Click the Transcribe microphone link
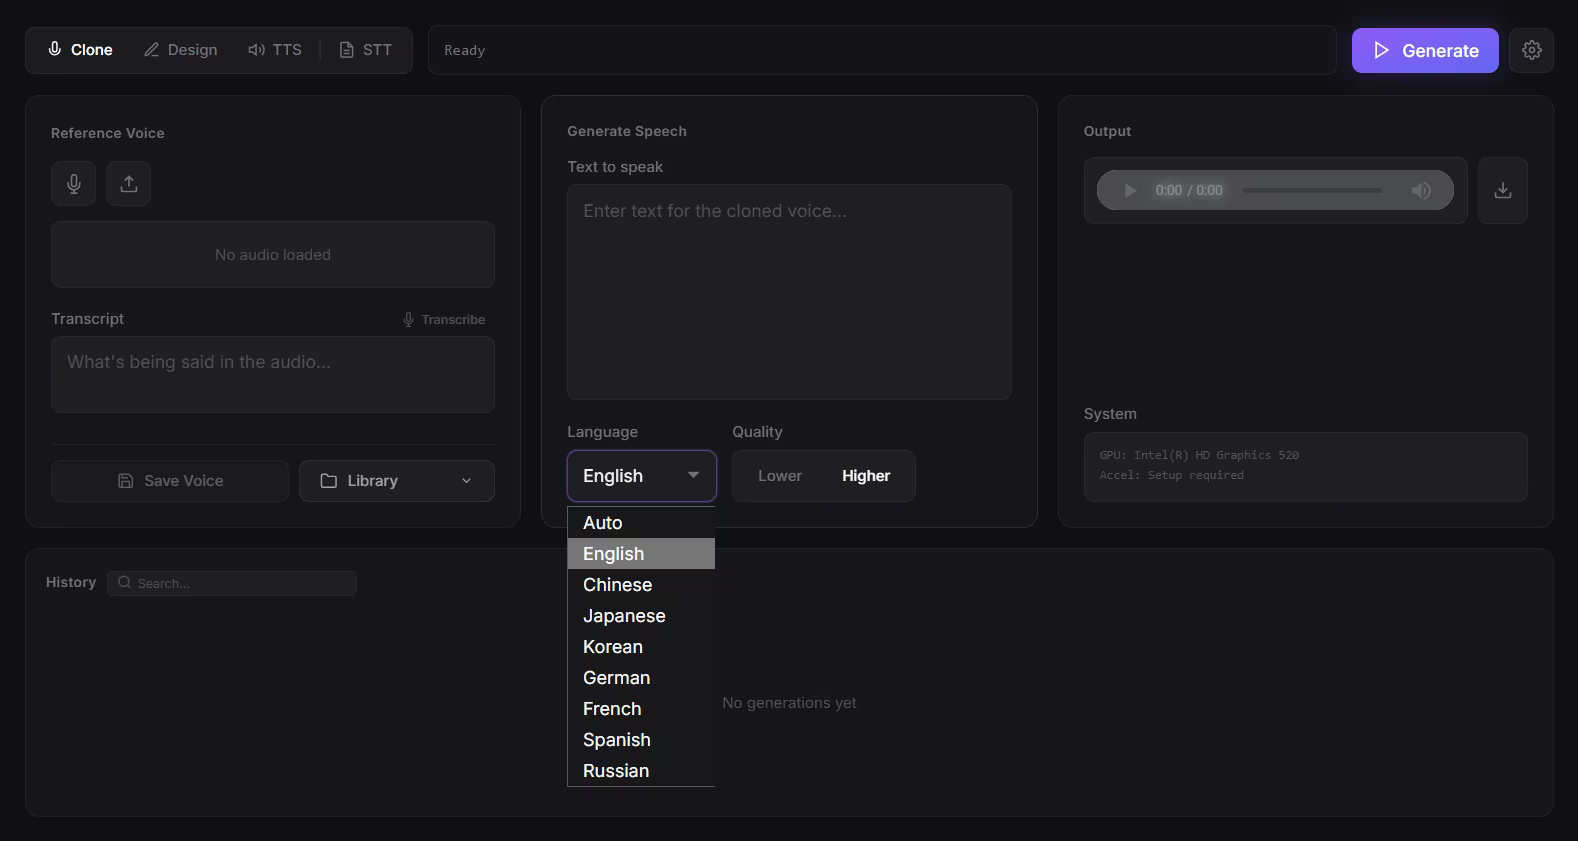 pos(444,319)
